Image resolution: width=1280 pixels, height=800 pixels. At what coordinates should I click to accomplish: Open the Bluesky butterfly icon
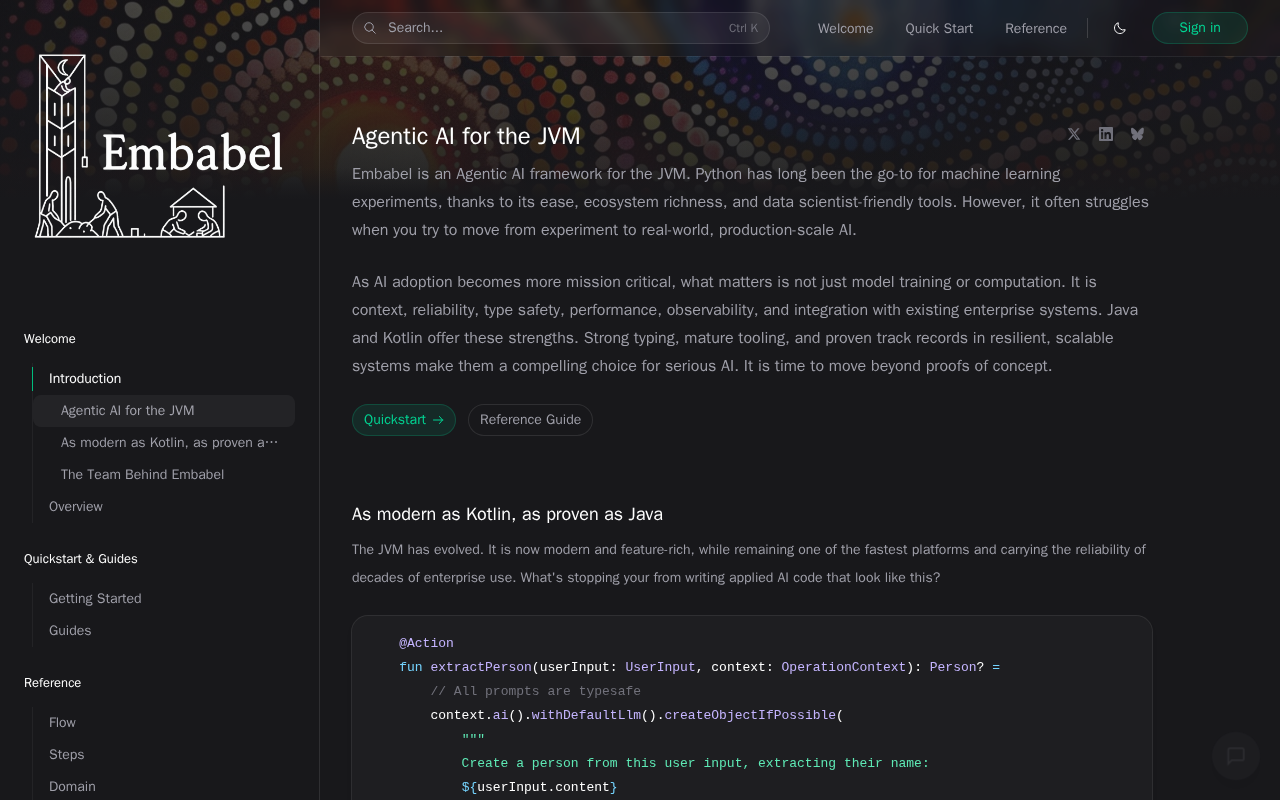pyautogui.click(x=1138, y=134)
